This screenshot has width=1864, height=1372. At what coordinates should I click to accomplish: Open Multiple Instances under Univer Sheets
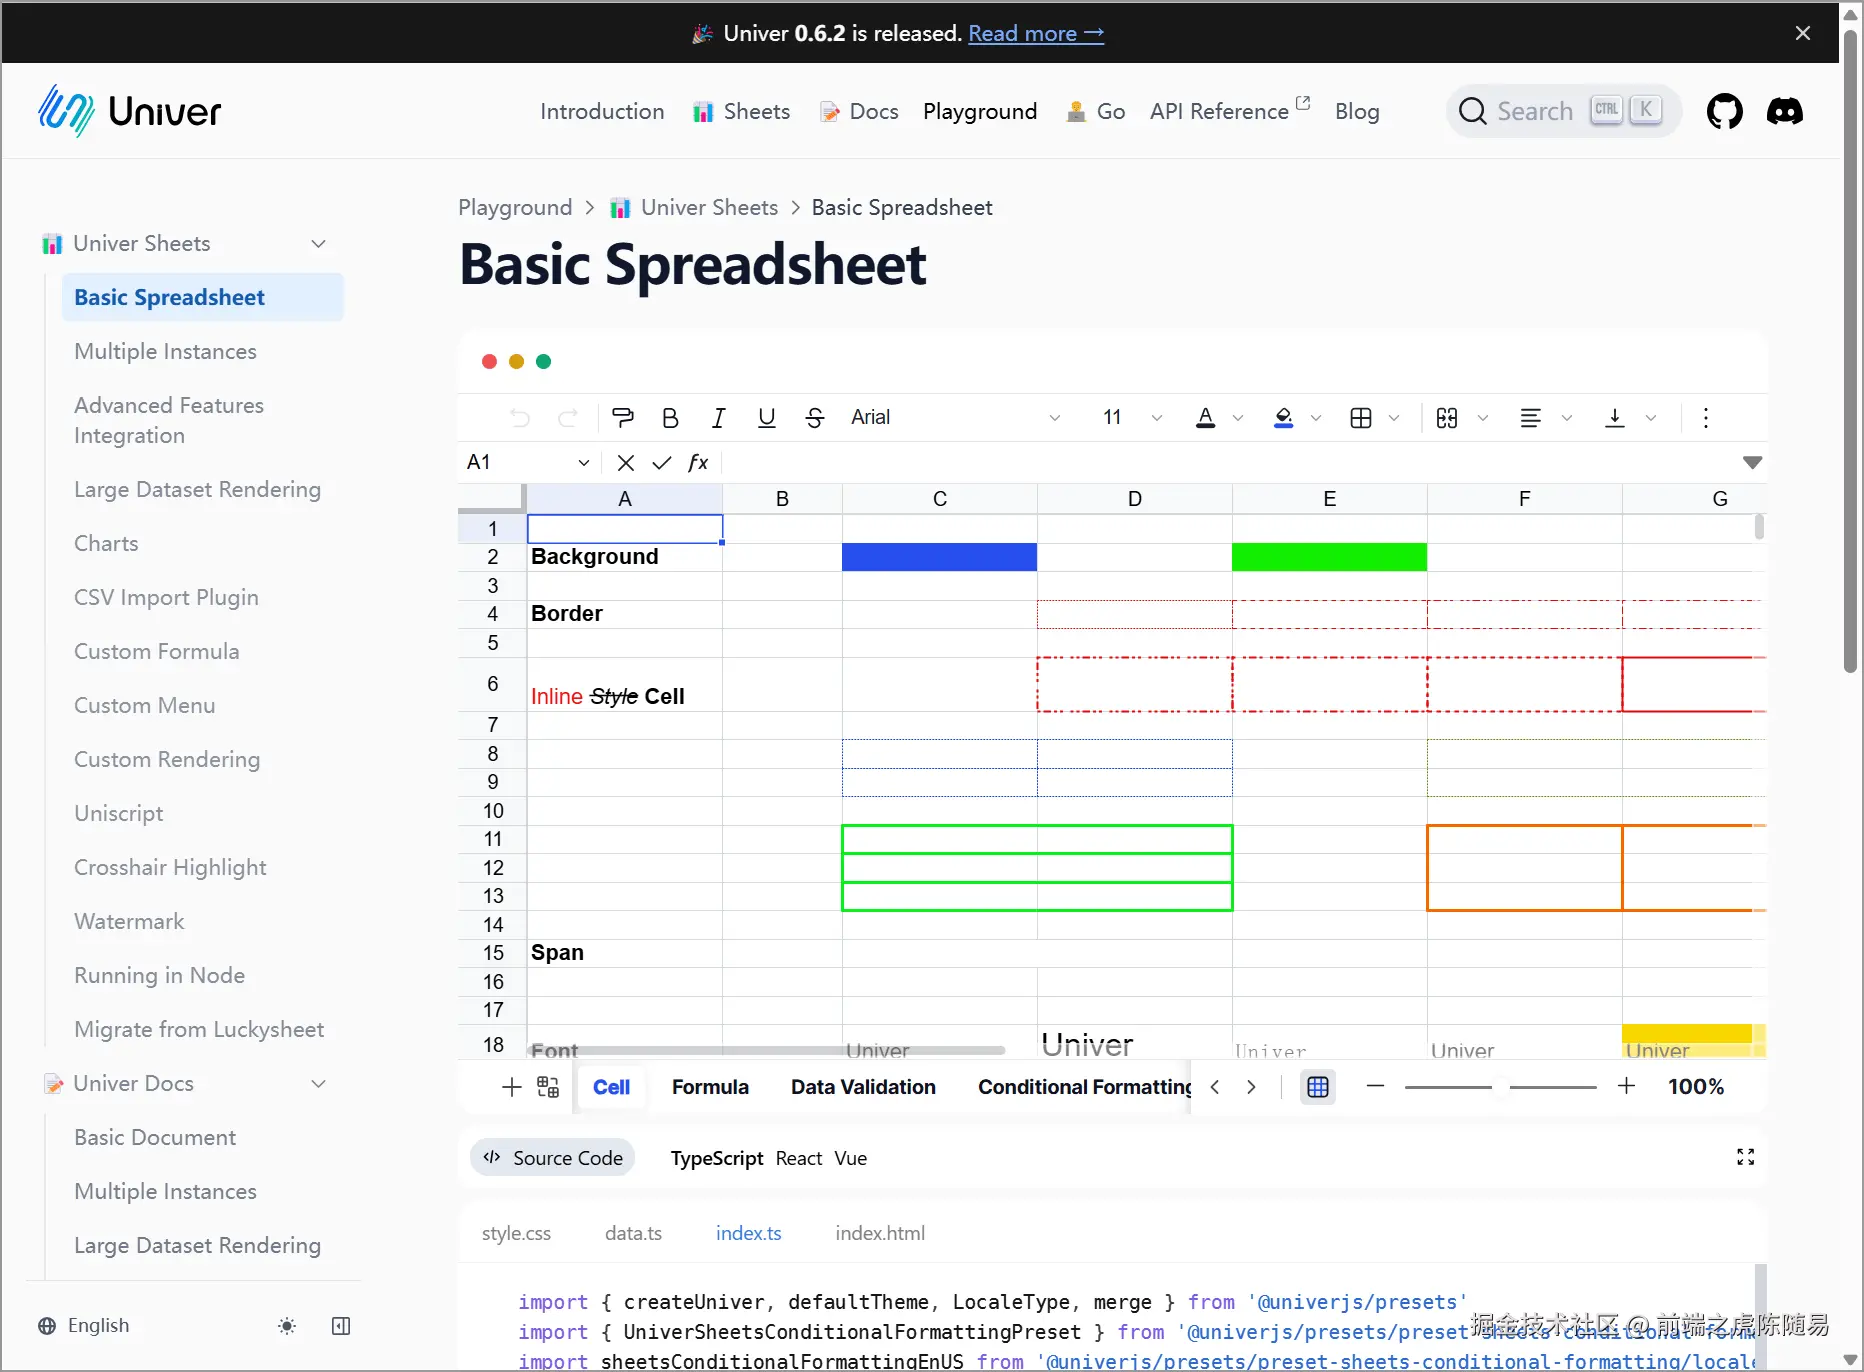(165, 352)
